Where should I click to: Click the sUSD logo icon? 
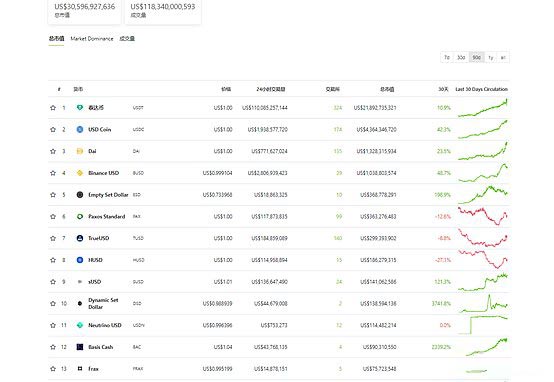[x=80, y=282]
